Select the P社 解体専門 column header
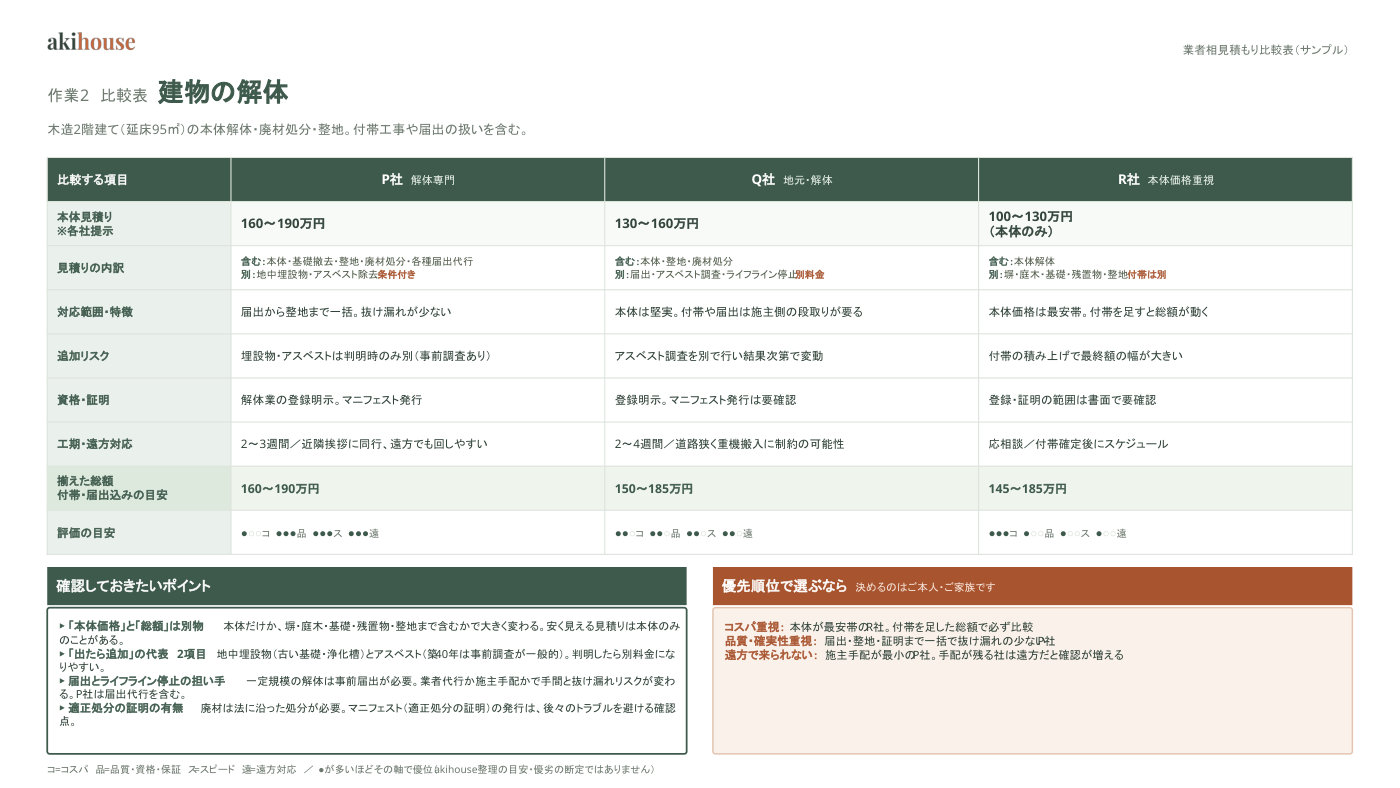The width and height of the screenshot is (1400, 788). coord(418,180)
